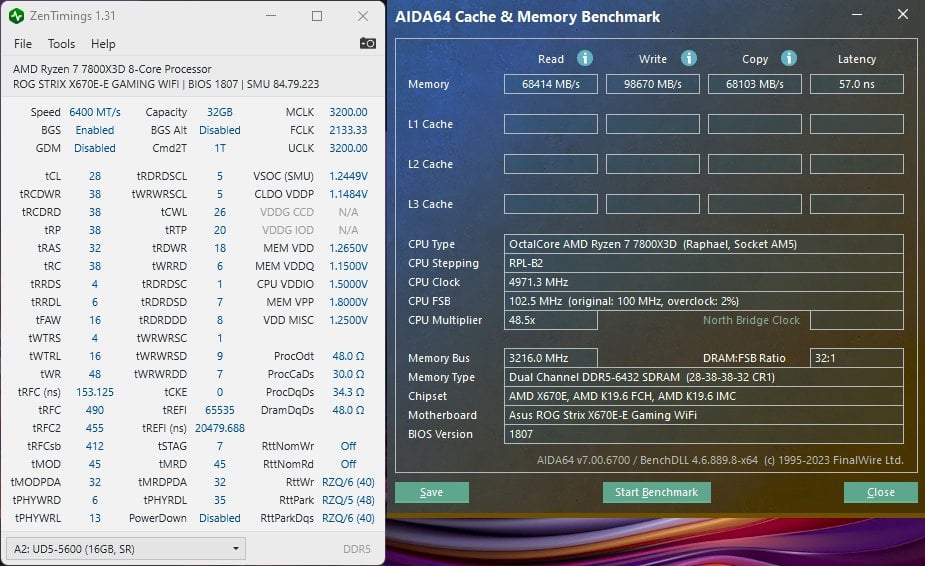The image size is (925, 566).
Task: Click the empty L2 Cache Write field
Action: [x=653, y=164]
